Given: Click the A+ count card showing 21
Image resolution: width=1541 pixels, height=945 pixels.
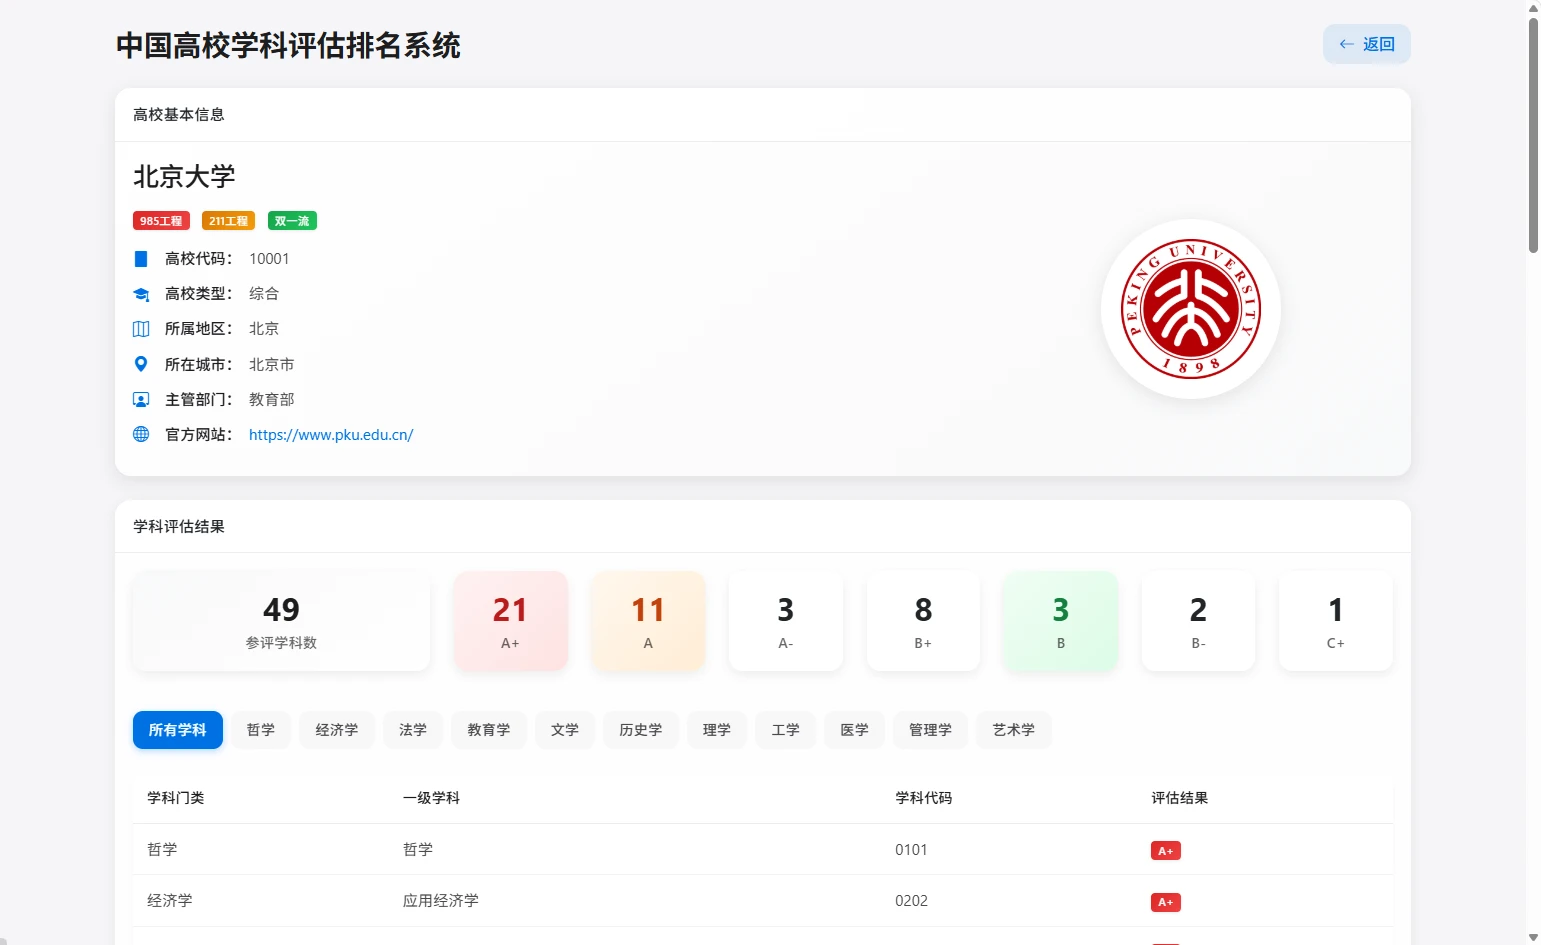Looking at the screenshot, I should 510,621.
